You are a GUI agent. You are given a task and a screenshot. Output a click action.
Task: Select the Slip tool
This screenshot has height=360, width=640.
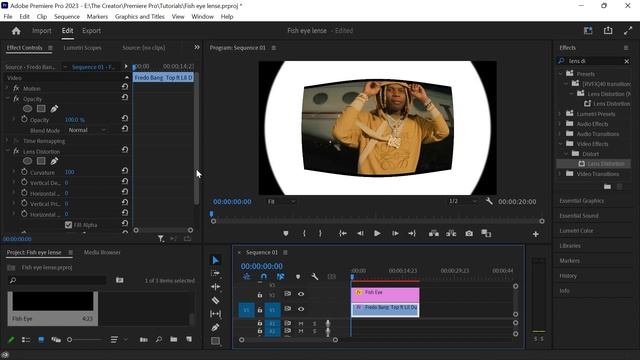point(216,314)
